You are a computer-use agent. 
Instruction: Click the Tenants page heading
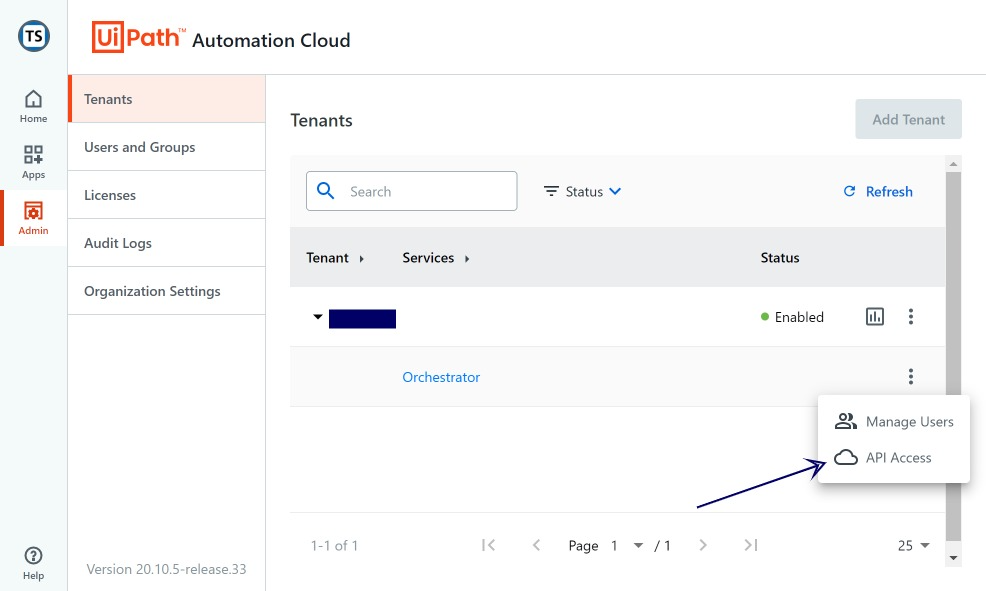(321, 120)
